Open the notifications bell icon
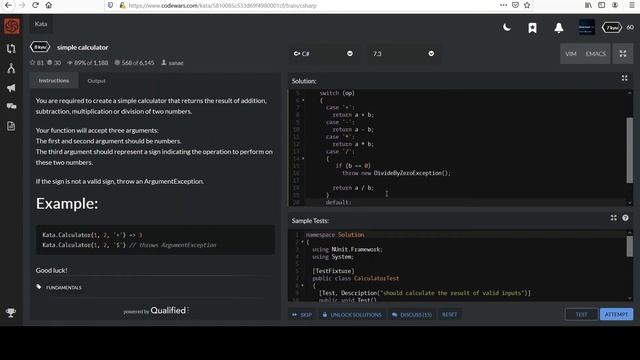 point(559,28)
